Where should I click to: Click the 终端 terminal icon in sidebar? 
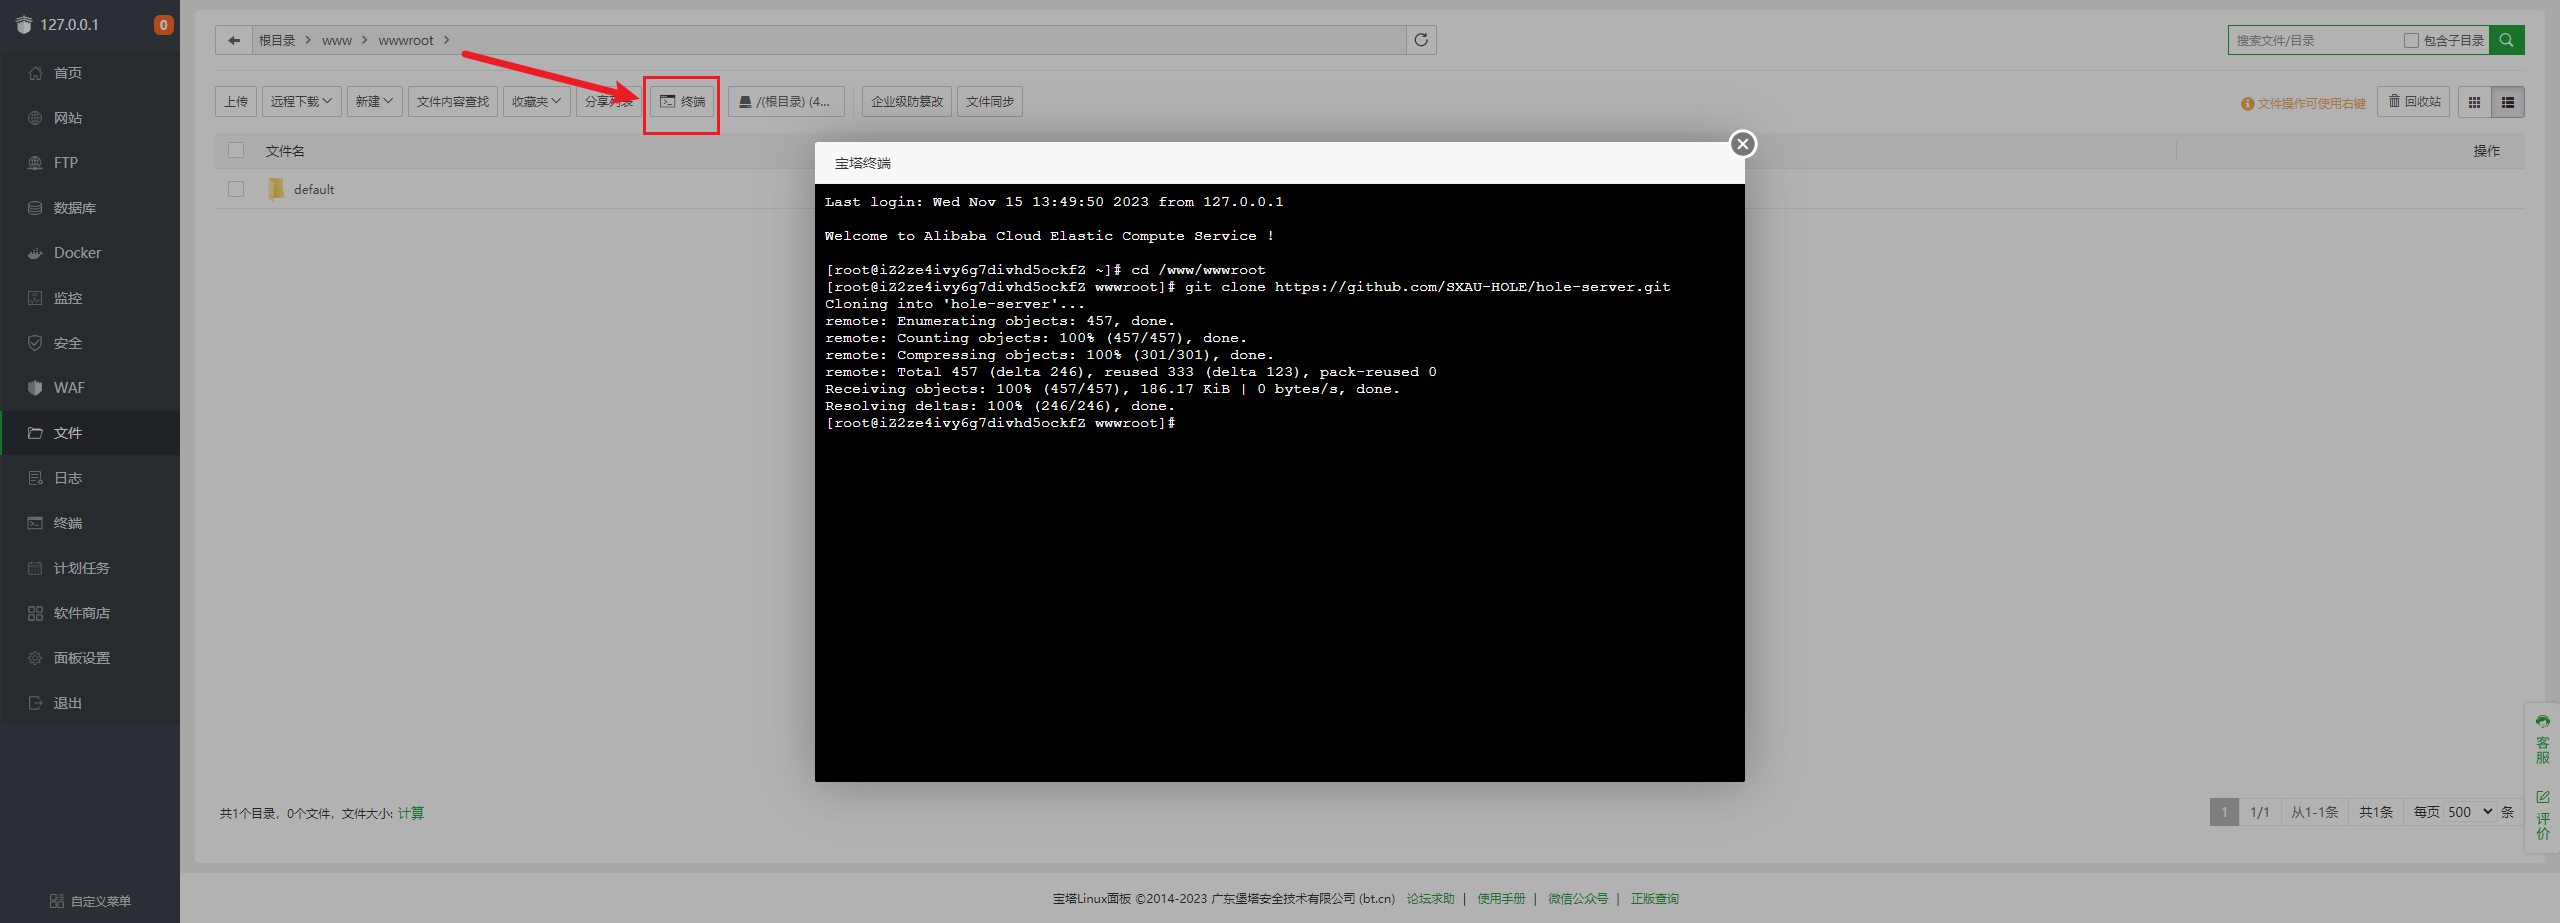point(35,523)
